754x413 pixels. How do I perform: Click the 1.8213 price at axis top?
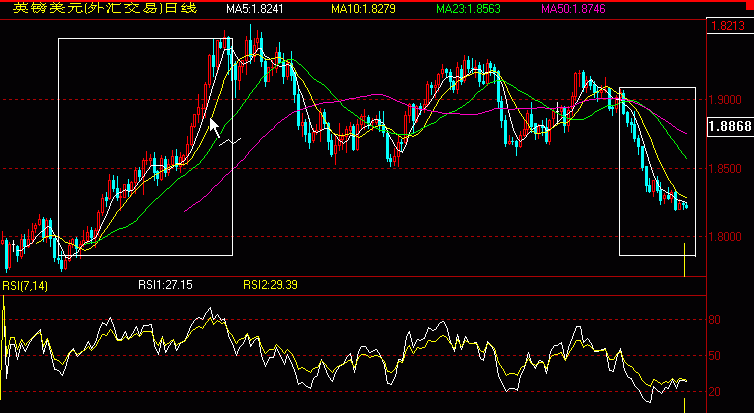728,26
